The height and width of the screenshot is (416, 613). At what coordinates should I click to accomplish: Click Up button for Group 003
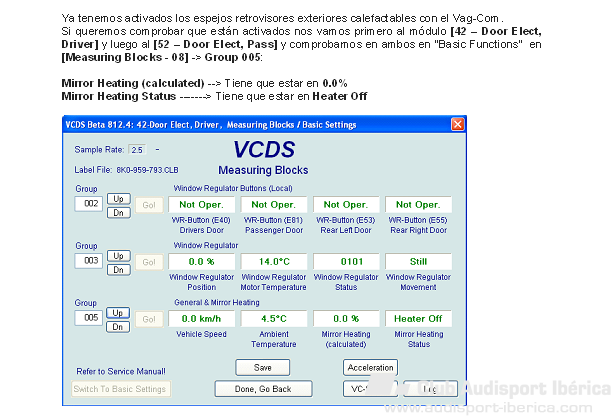pyautogui.click(x=118, y=256)
